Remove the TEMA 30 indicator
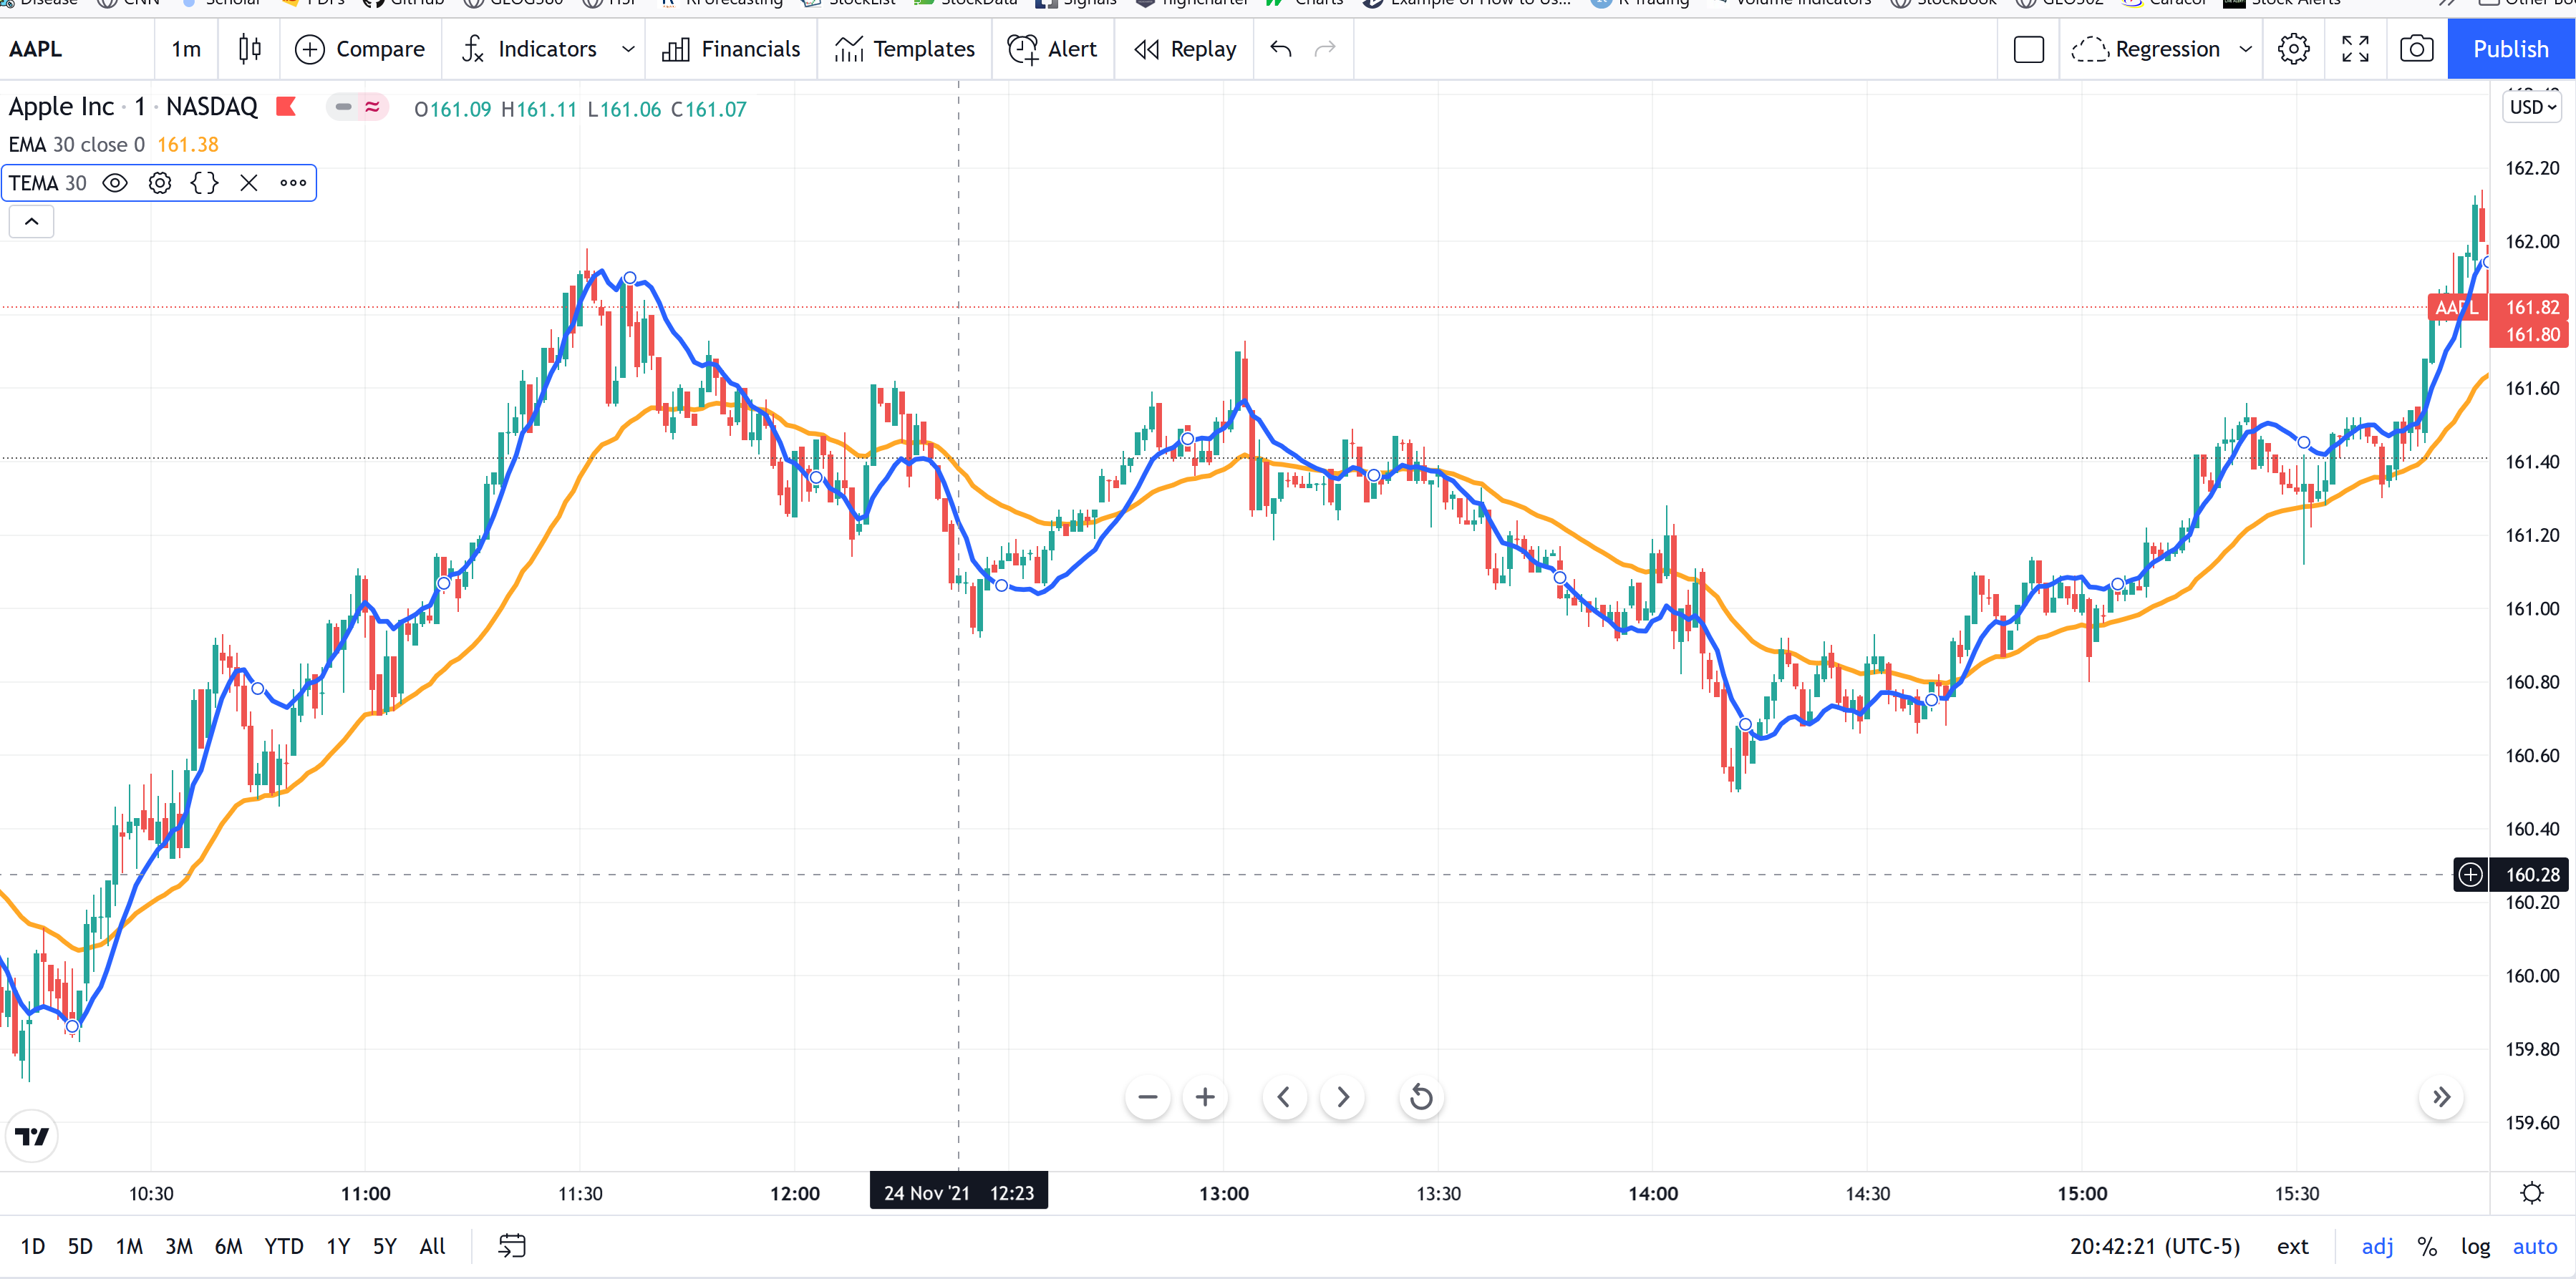 tap(249, 183)
